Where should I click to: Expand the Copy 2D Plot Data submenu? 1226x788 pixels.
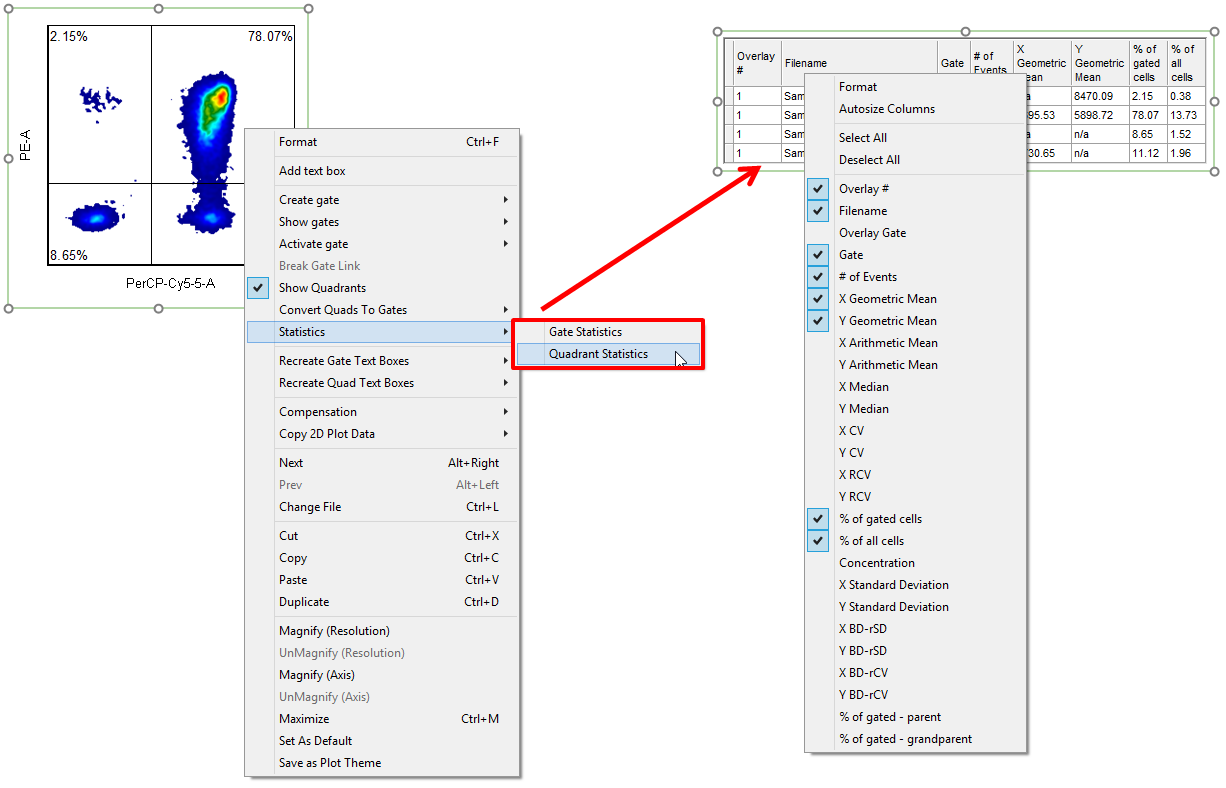pos(327,434)
